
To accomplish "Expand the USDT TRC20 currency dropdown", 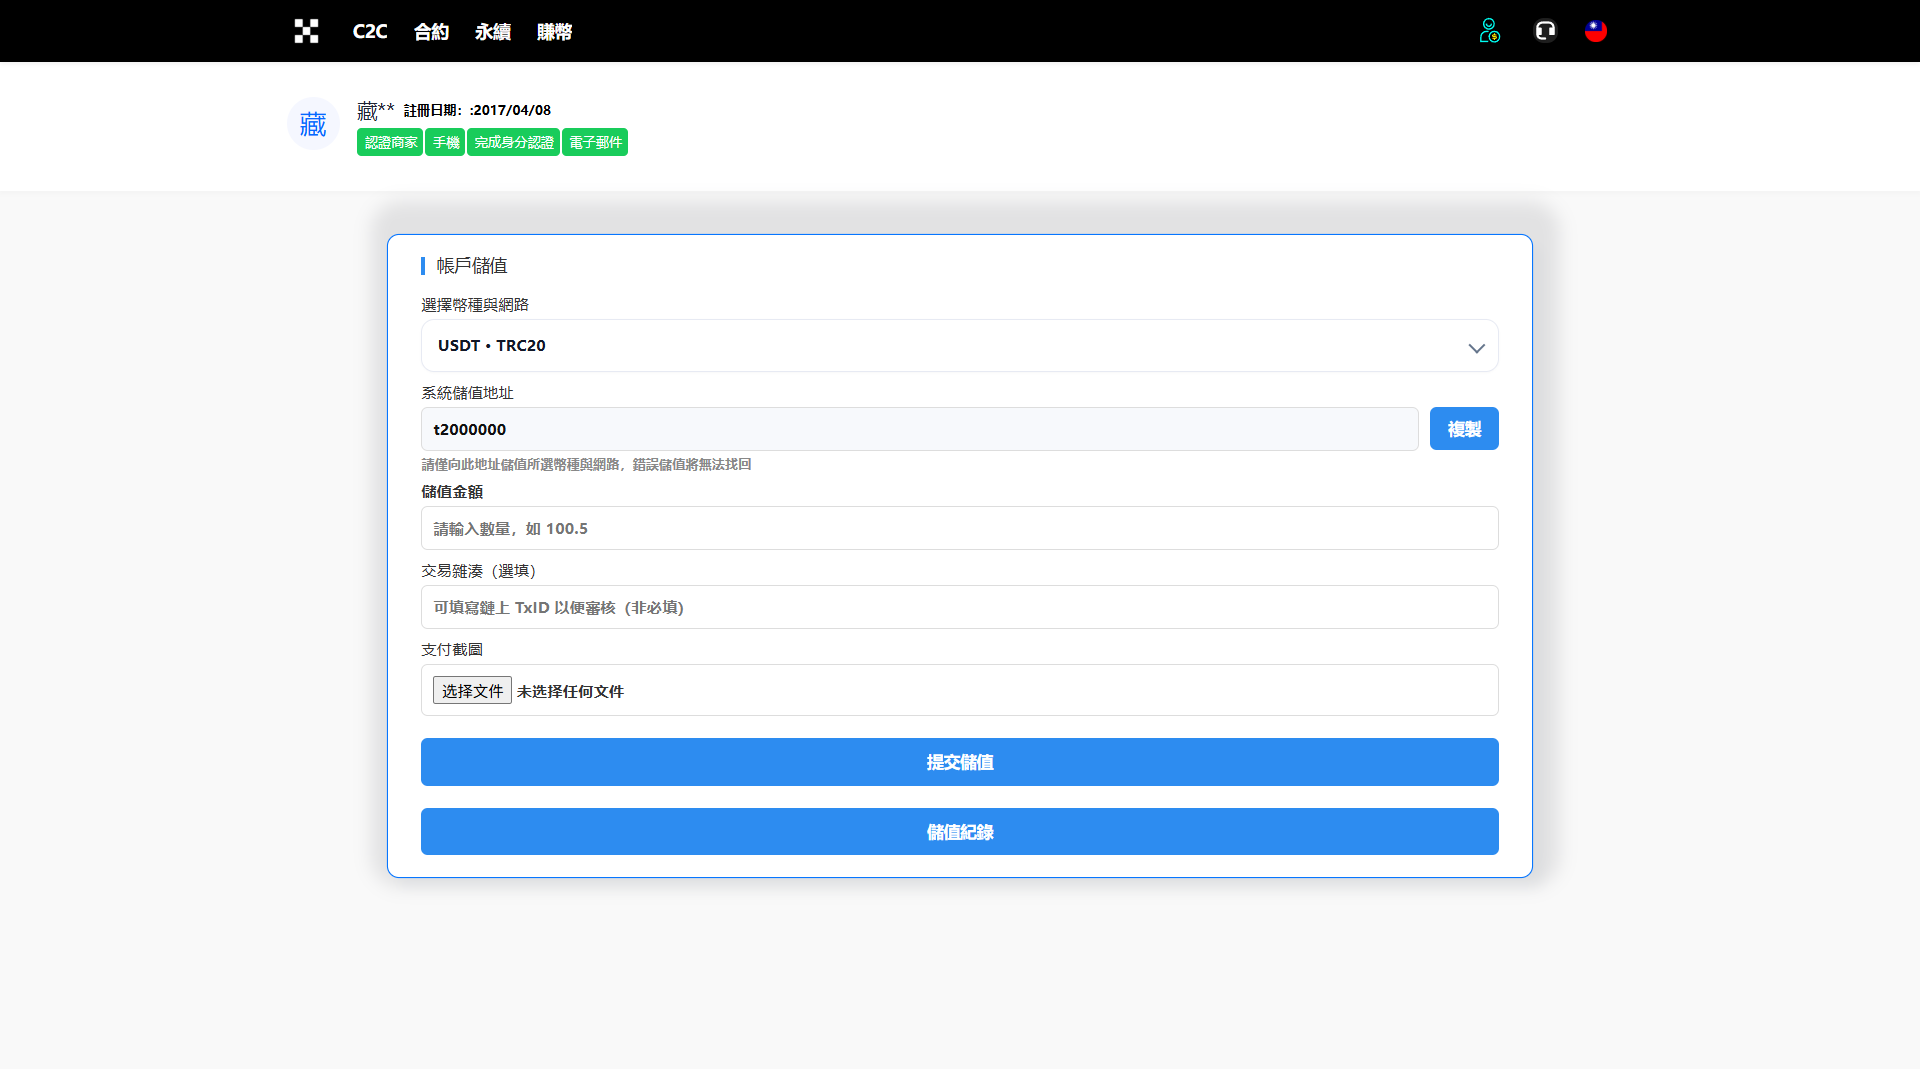I will tap(940, 346).
